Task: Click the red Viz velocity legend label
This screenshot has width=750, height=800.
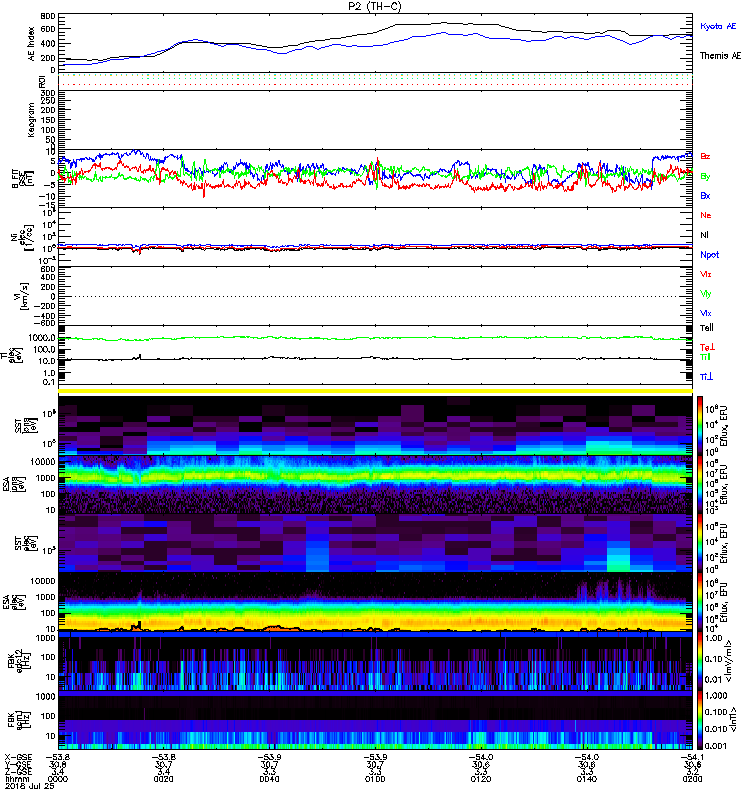Action: 706,274
